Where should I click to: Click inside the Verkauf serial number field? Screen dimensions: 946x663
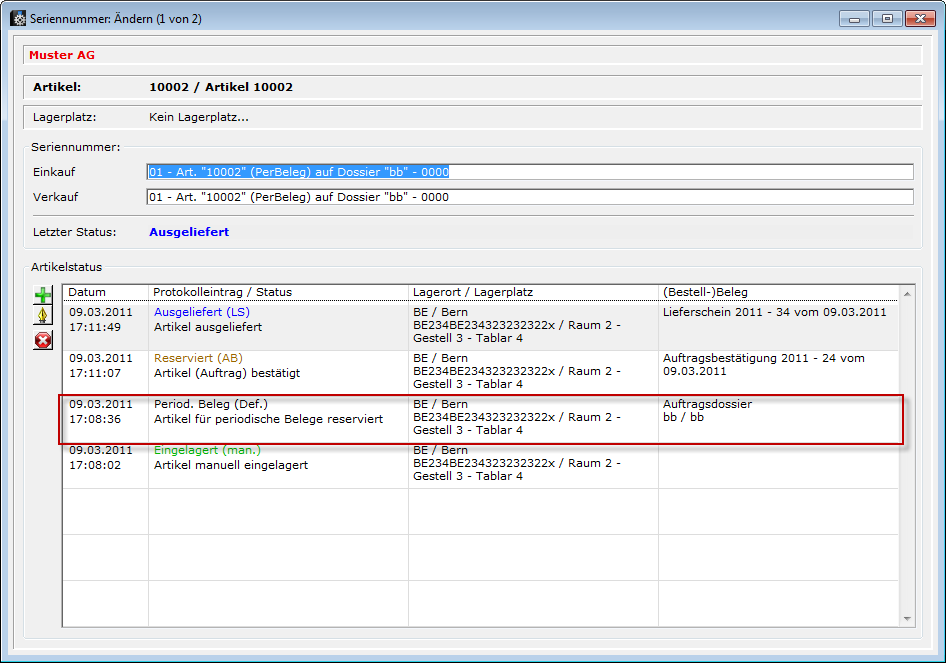[x=529, y=197]
